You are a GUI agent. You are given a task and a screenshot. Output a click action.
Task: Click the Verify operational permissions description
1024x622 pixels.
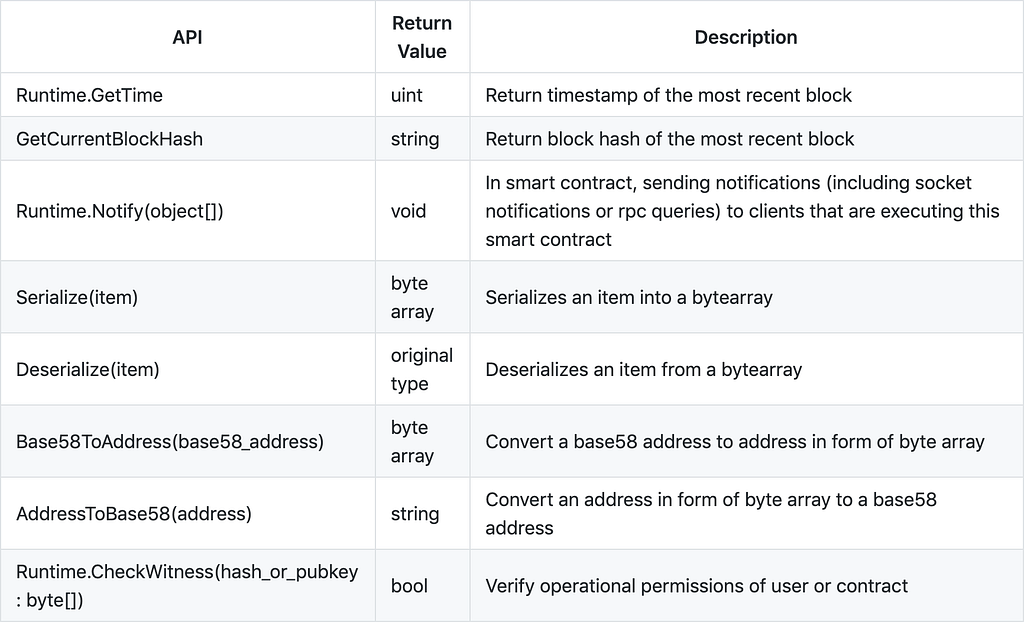(x=696, y=585)
